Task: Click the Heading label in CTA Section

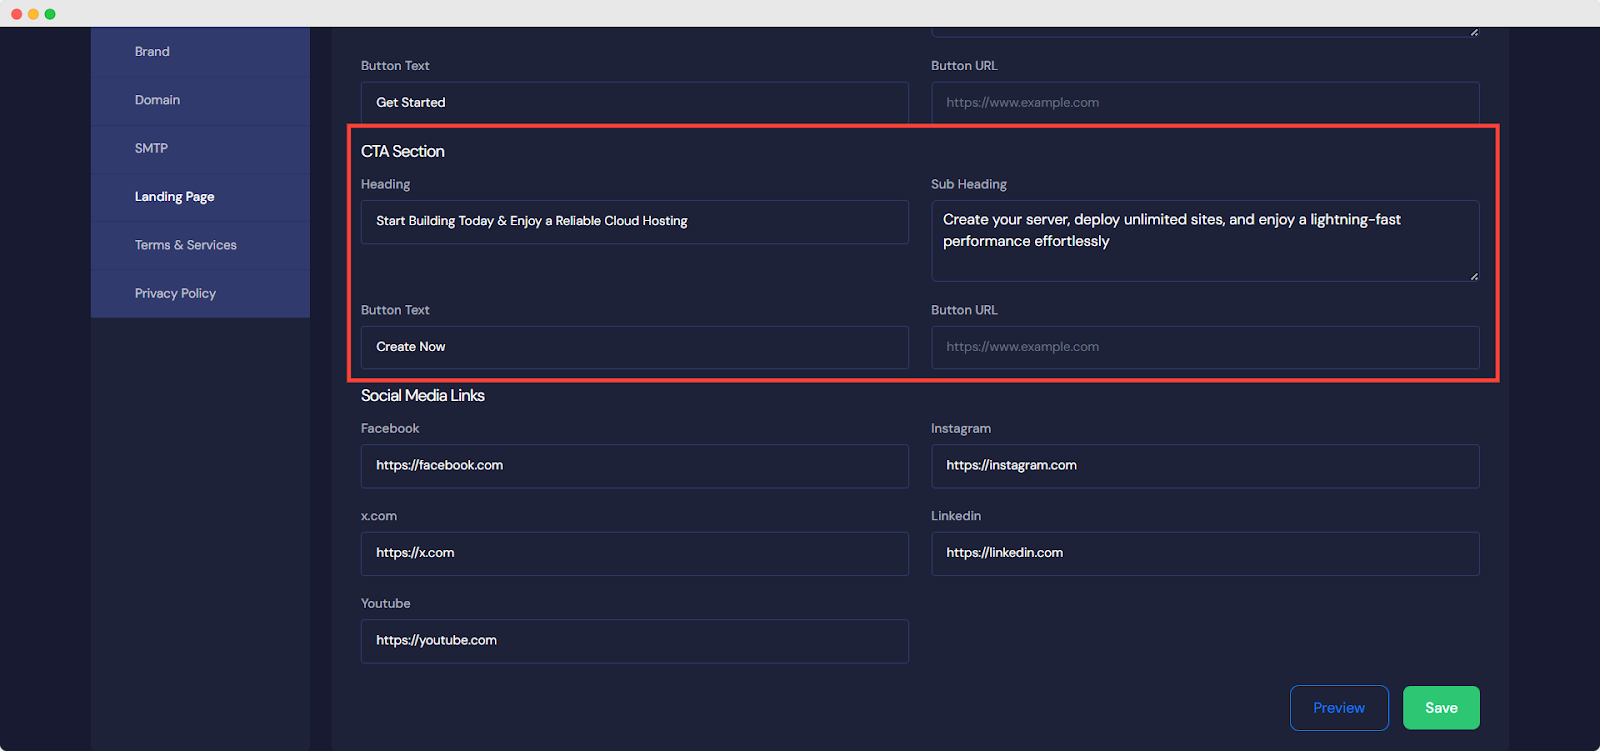Action: [386, 184]
